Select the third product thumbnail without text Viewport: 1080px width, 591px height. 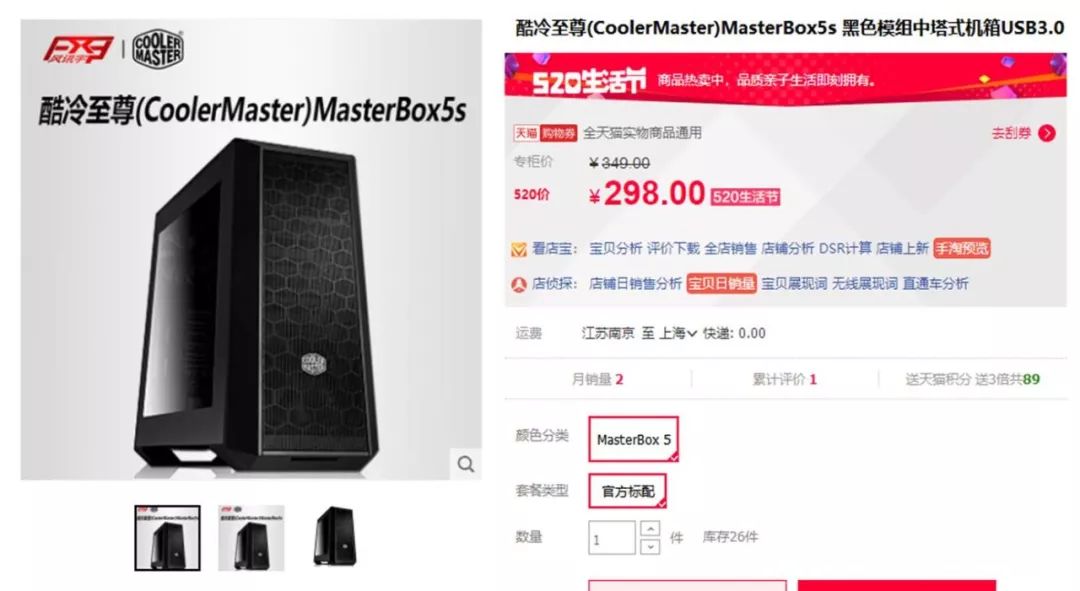coord(335,537)
